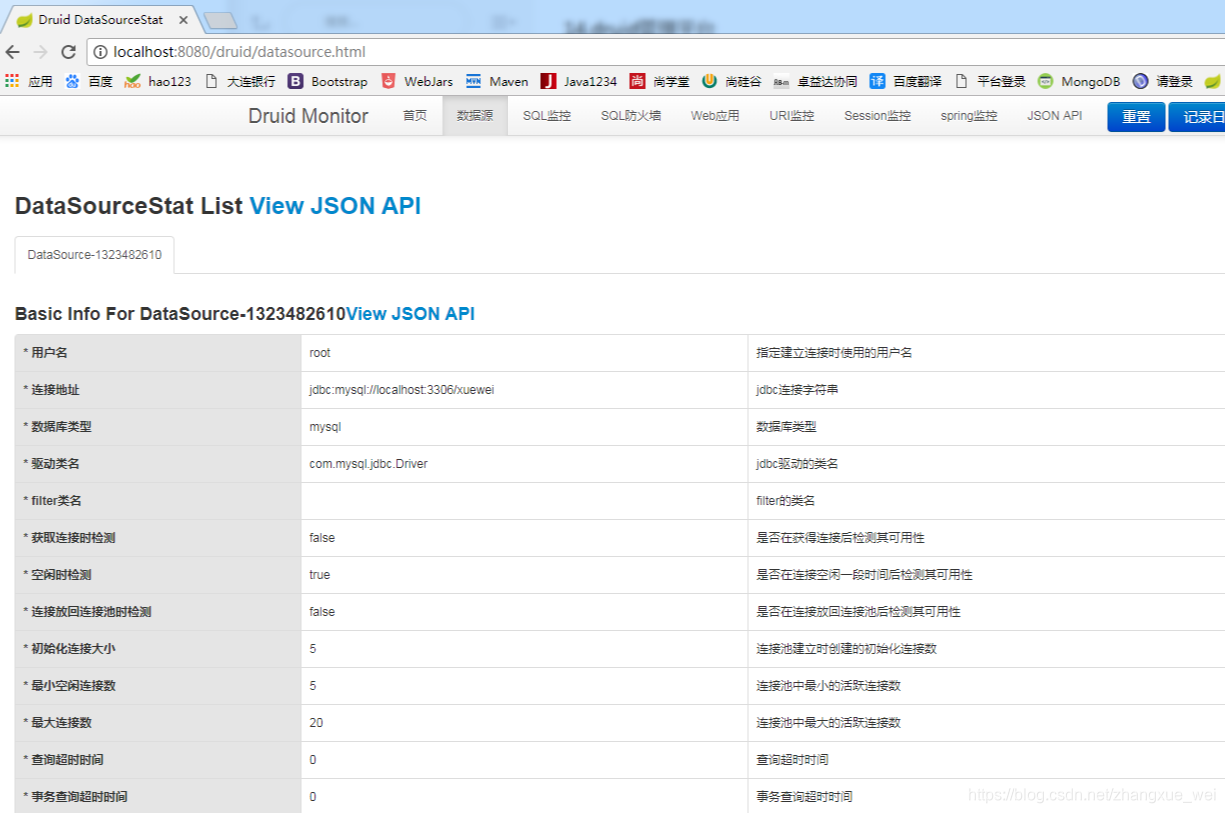
Task: Open the 尚硅谷 bookmark
Action: [732, 82]
